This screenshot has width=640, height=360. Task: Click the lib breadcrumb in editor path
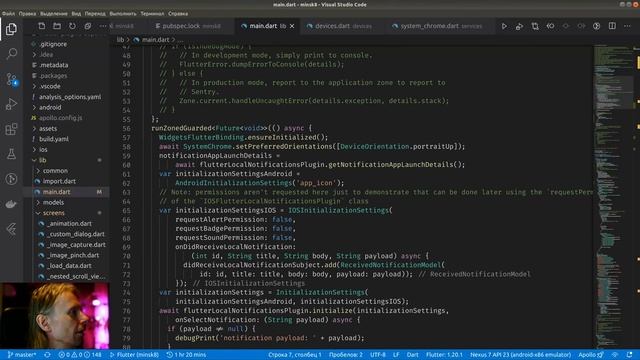[x=120, y=40]
